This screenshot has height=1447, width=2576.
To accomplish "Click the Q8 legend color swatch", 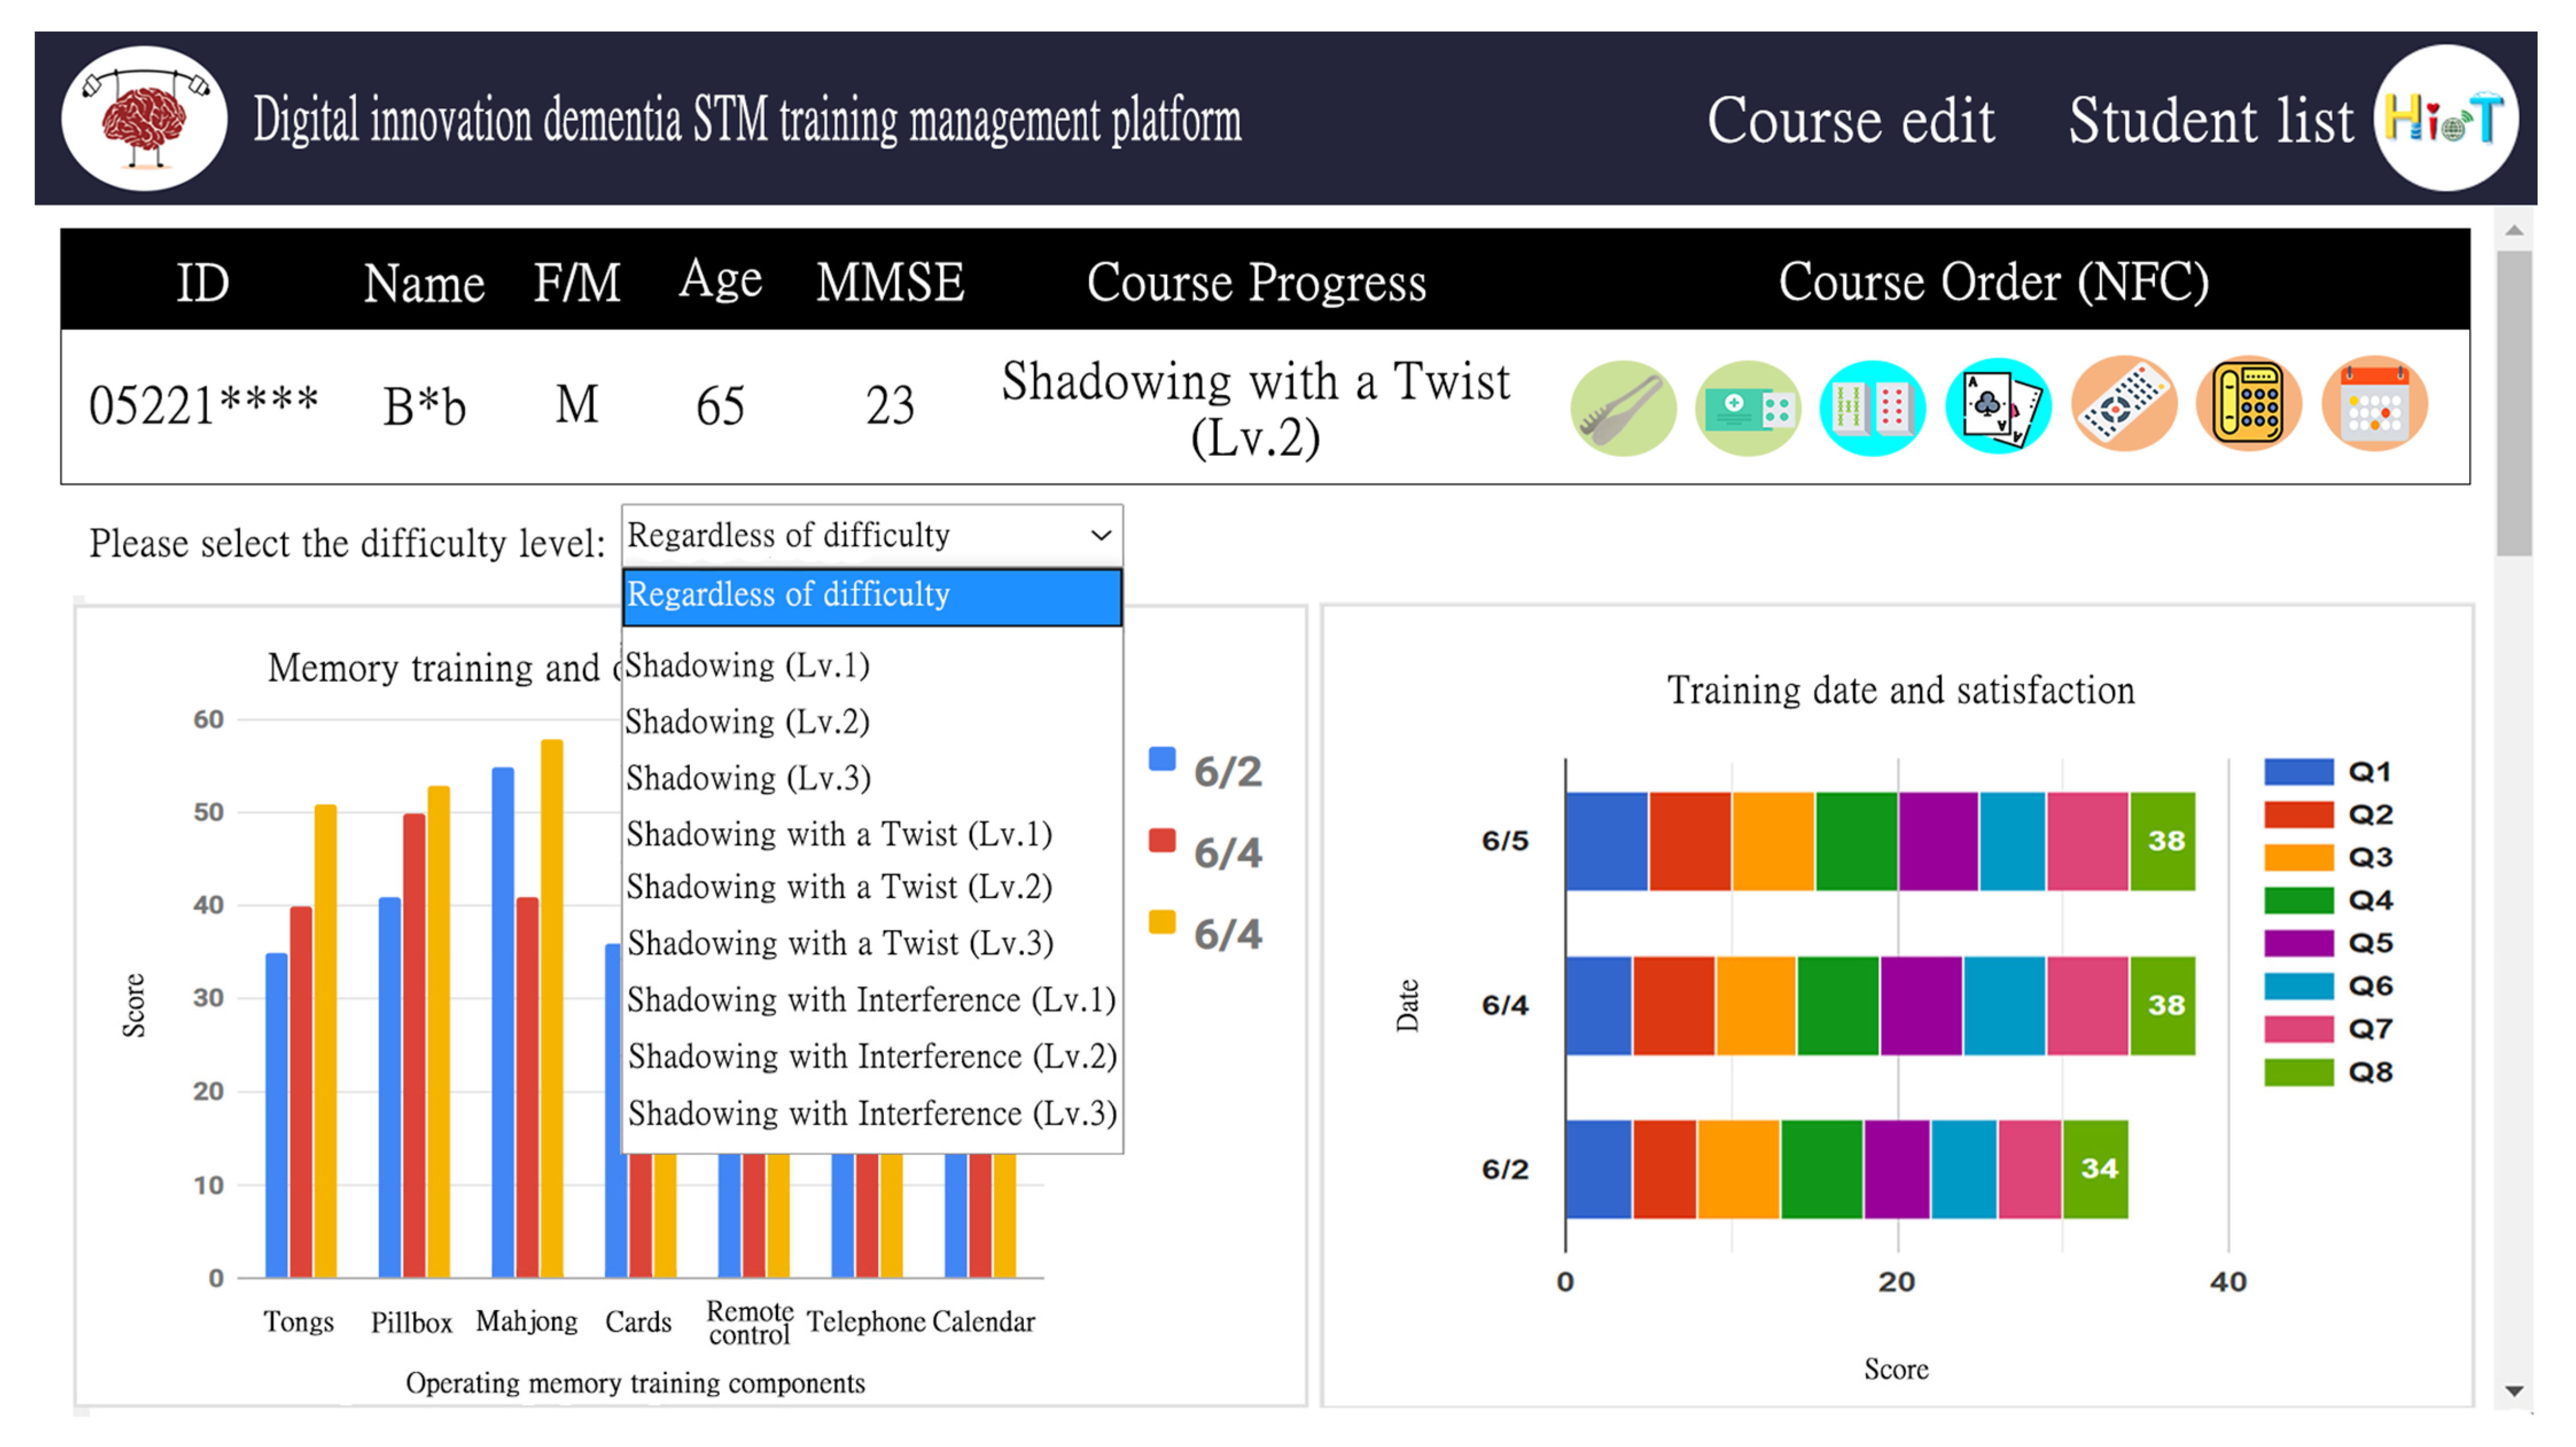I will (2298, 1072).
